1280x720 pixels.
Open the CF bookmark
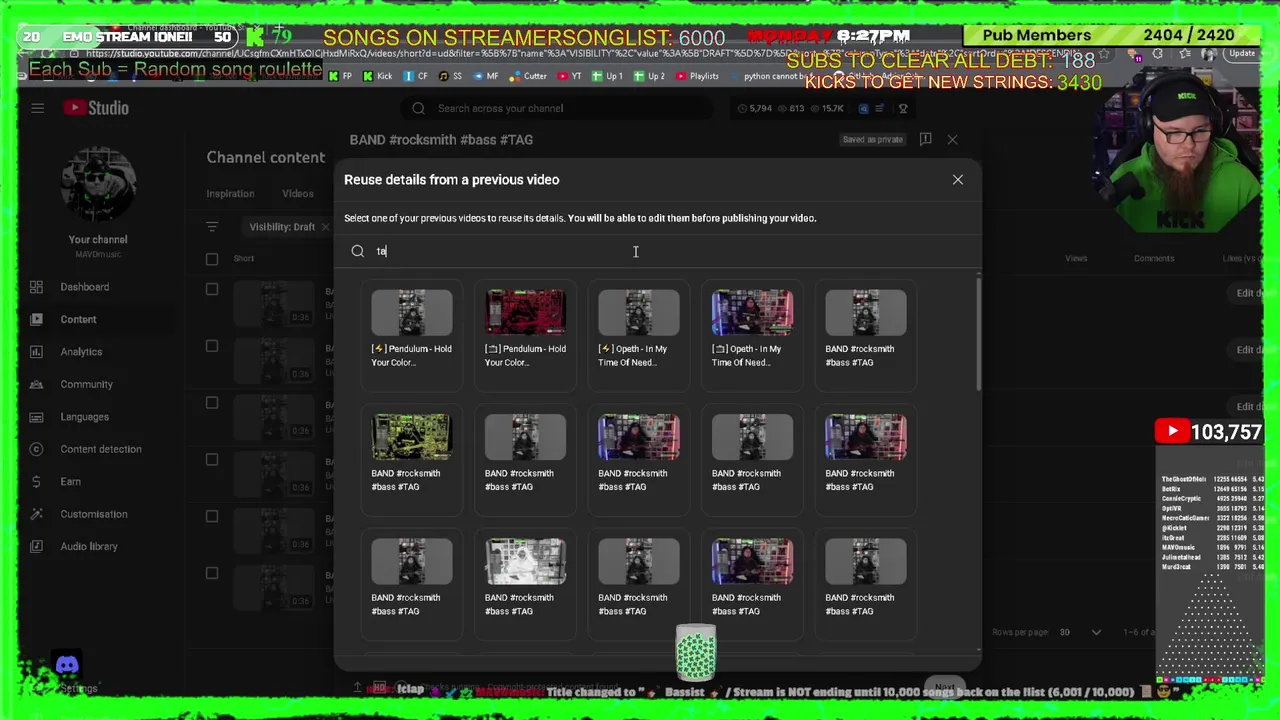416,76
